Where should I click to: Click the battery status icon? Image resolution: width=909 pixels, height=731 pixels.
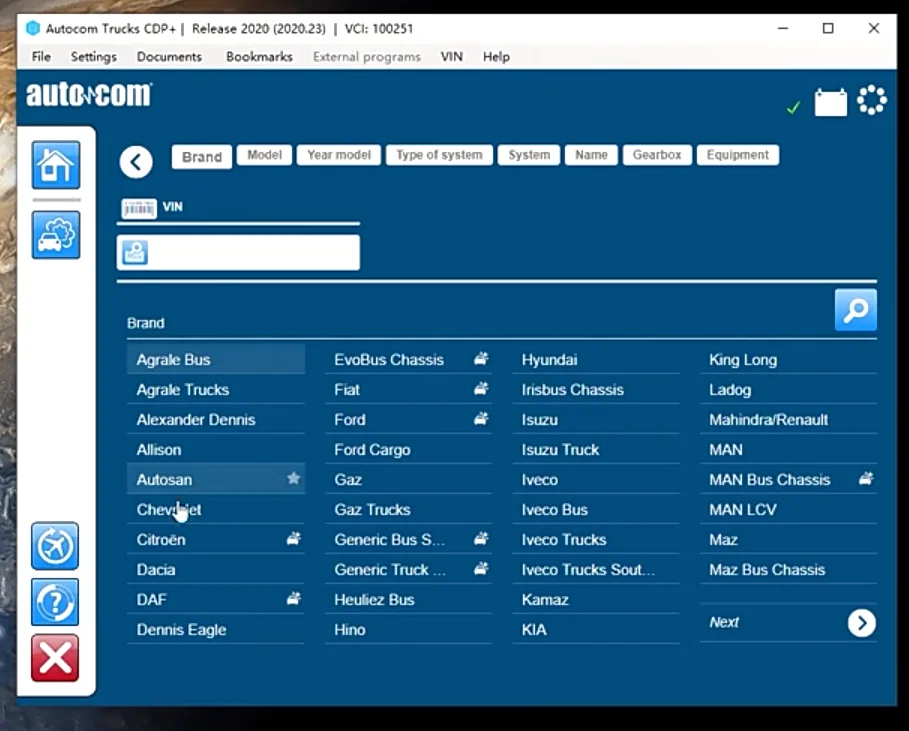[x=830, y=102]
